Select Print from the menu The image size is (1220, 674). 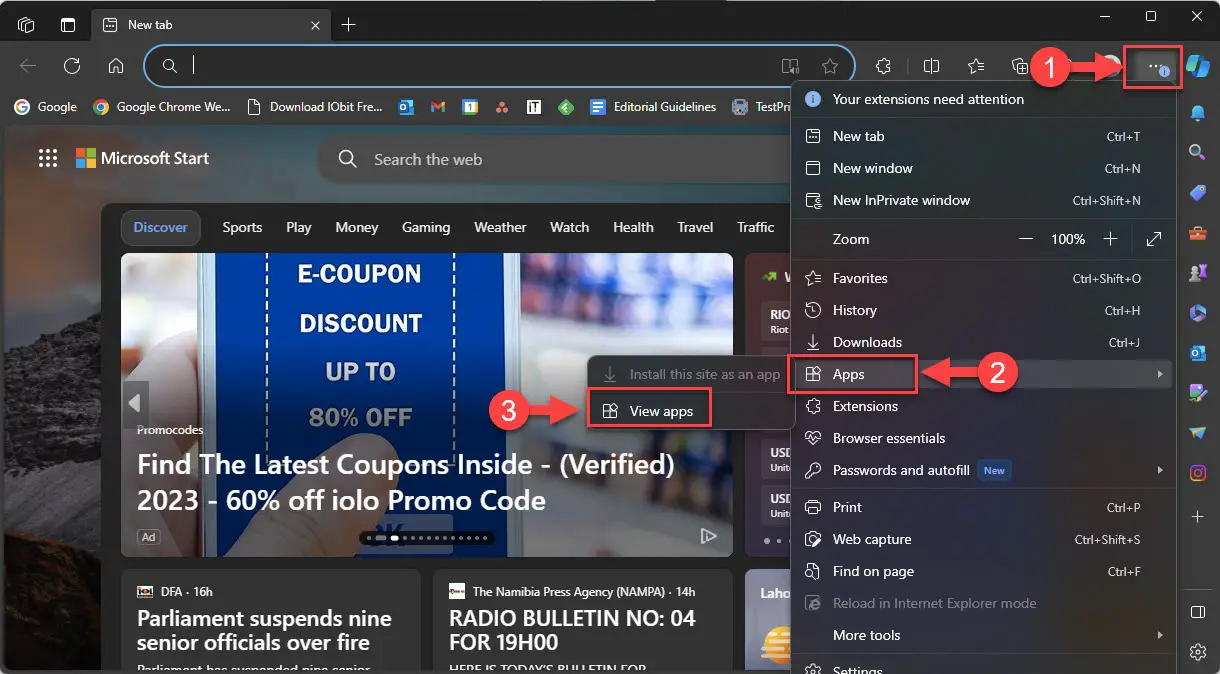(x=982, y=507)
